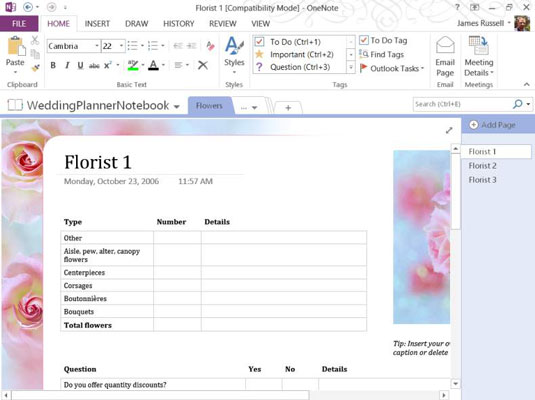Image resolution: width=535 pixels, height=400 pixels.
Task: Open the Florist 2 page
Action: pyautogui.click(x=482, y=166)
